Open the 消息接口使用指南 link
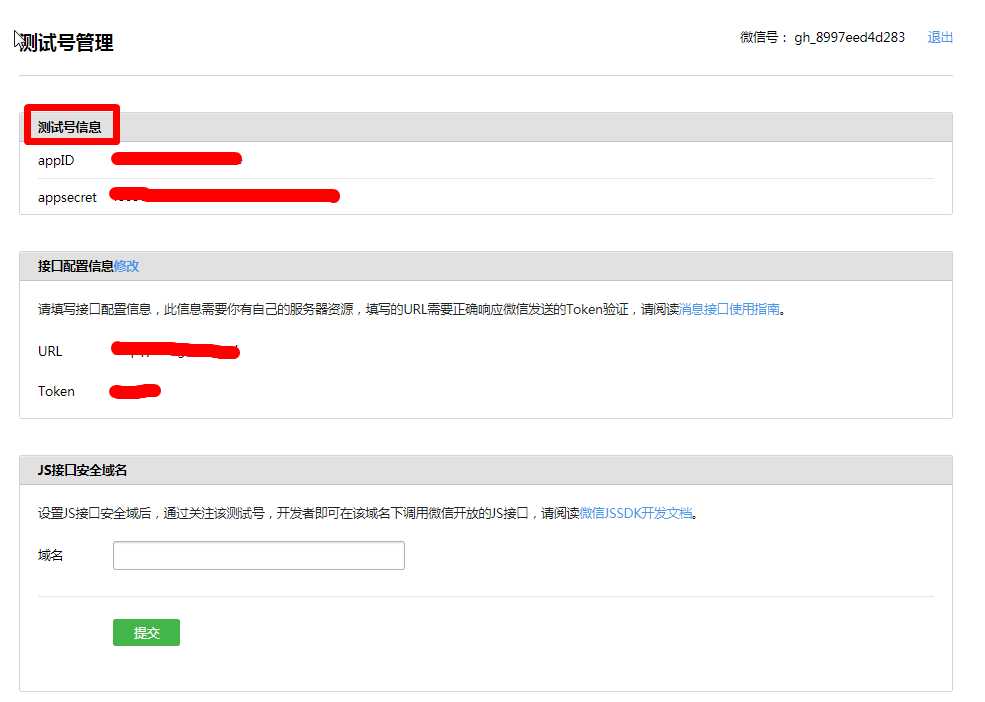The width and height of the screenshot is (985, 702). tap(729, 309)
